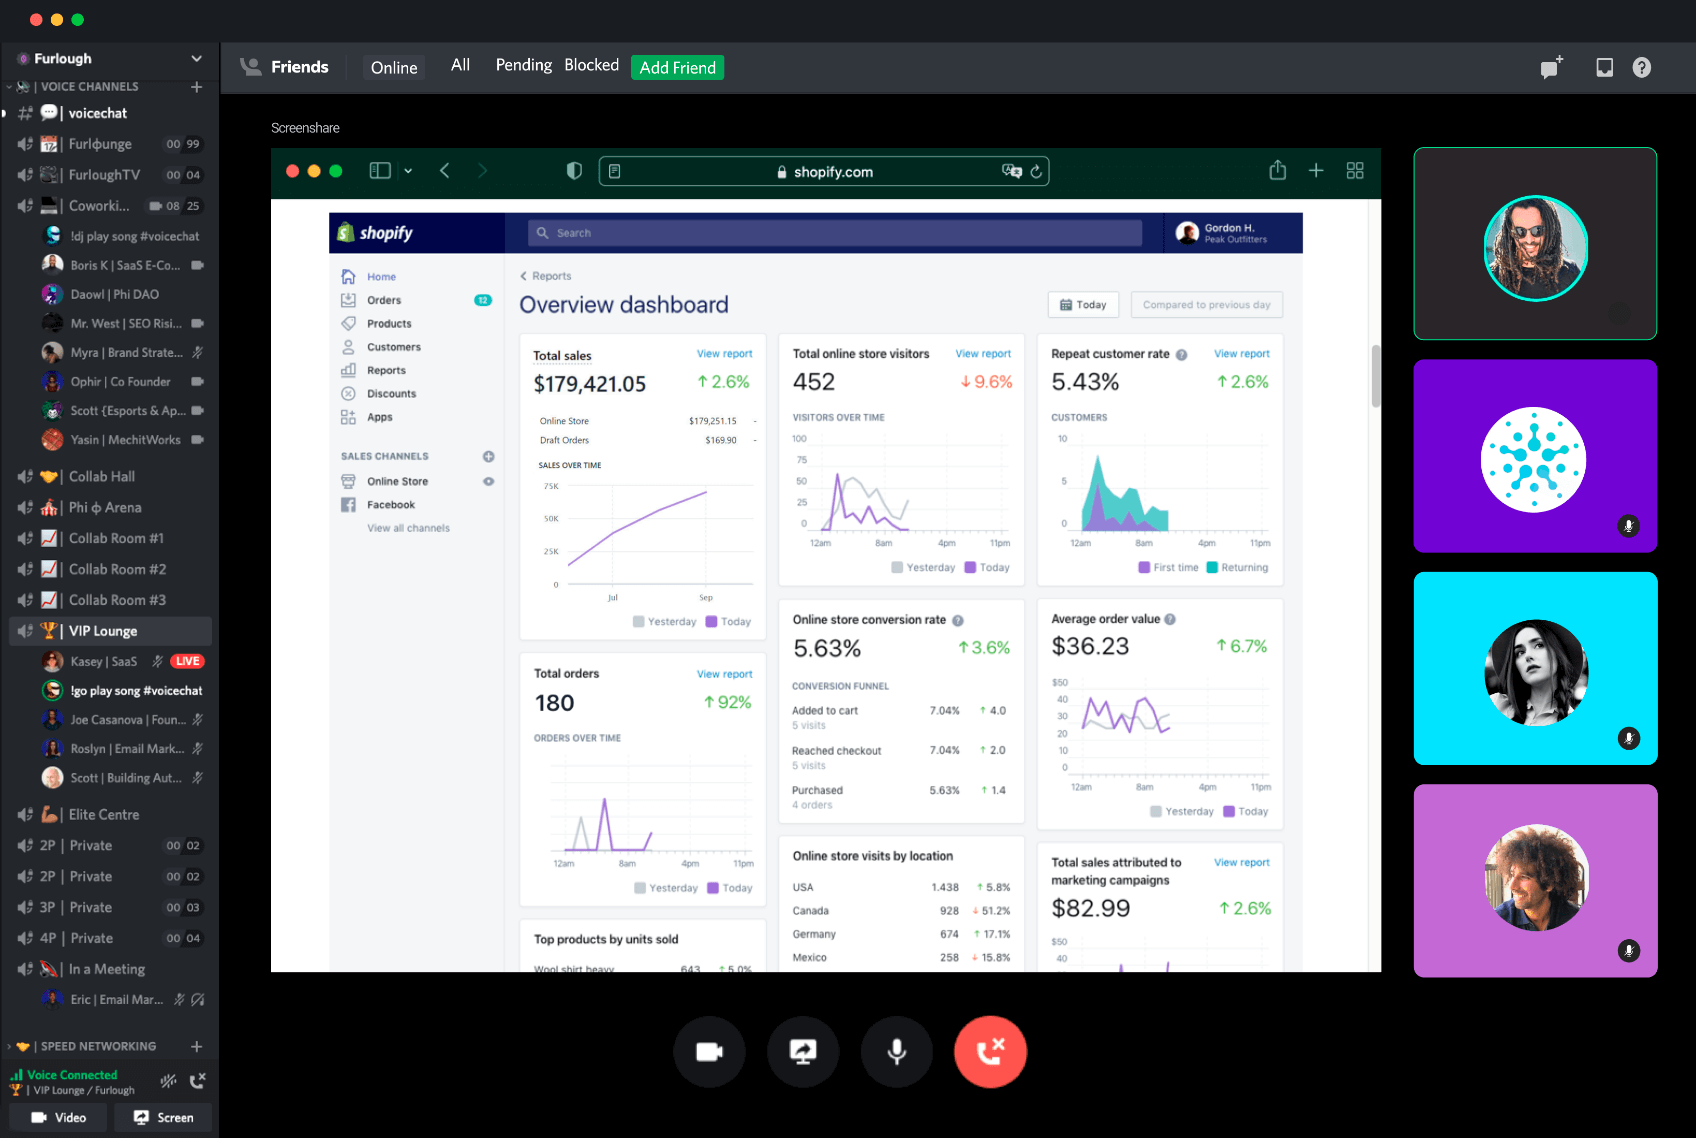Disconnect using phone icon beside Voice Connected
Image resolution: width=1696 pixels, height=1138 pixels.
(x=198, y=1081)
